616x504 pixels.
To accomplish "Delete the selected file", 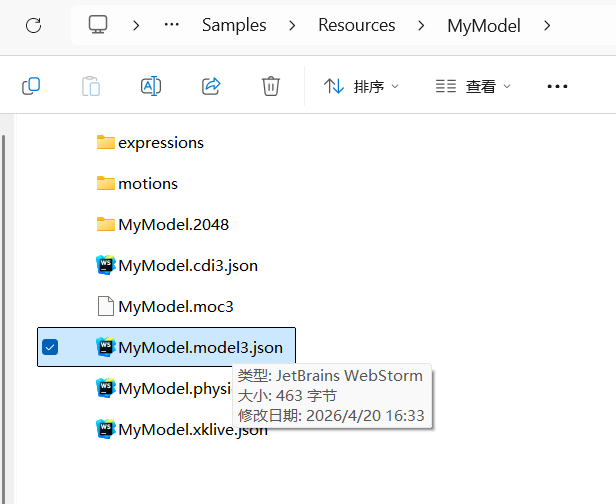I will (271, 86).
